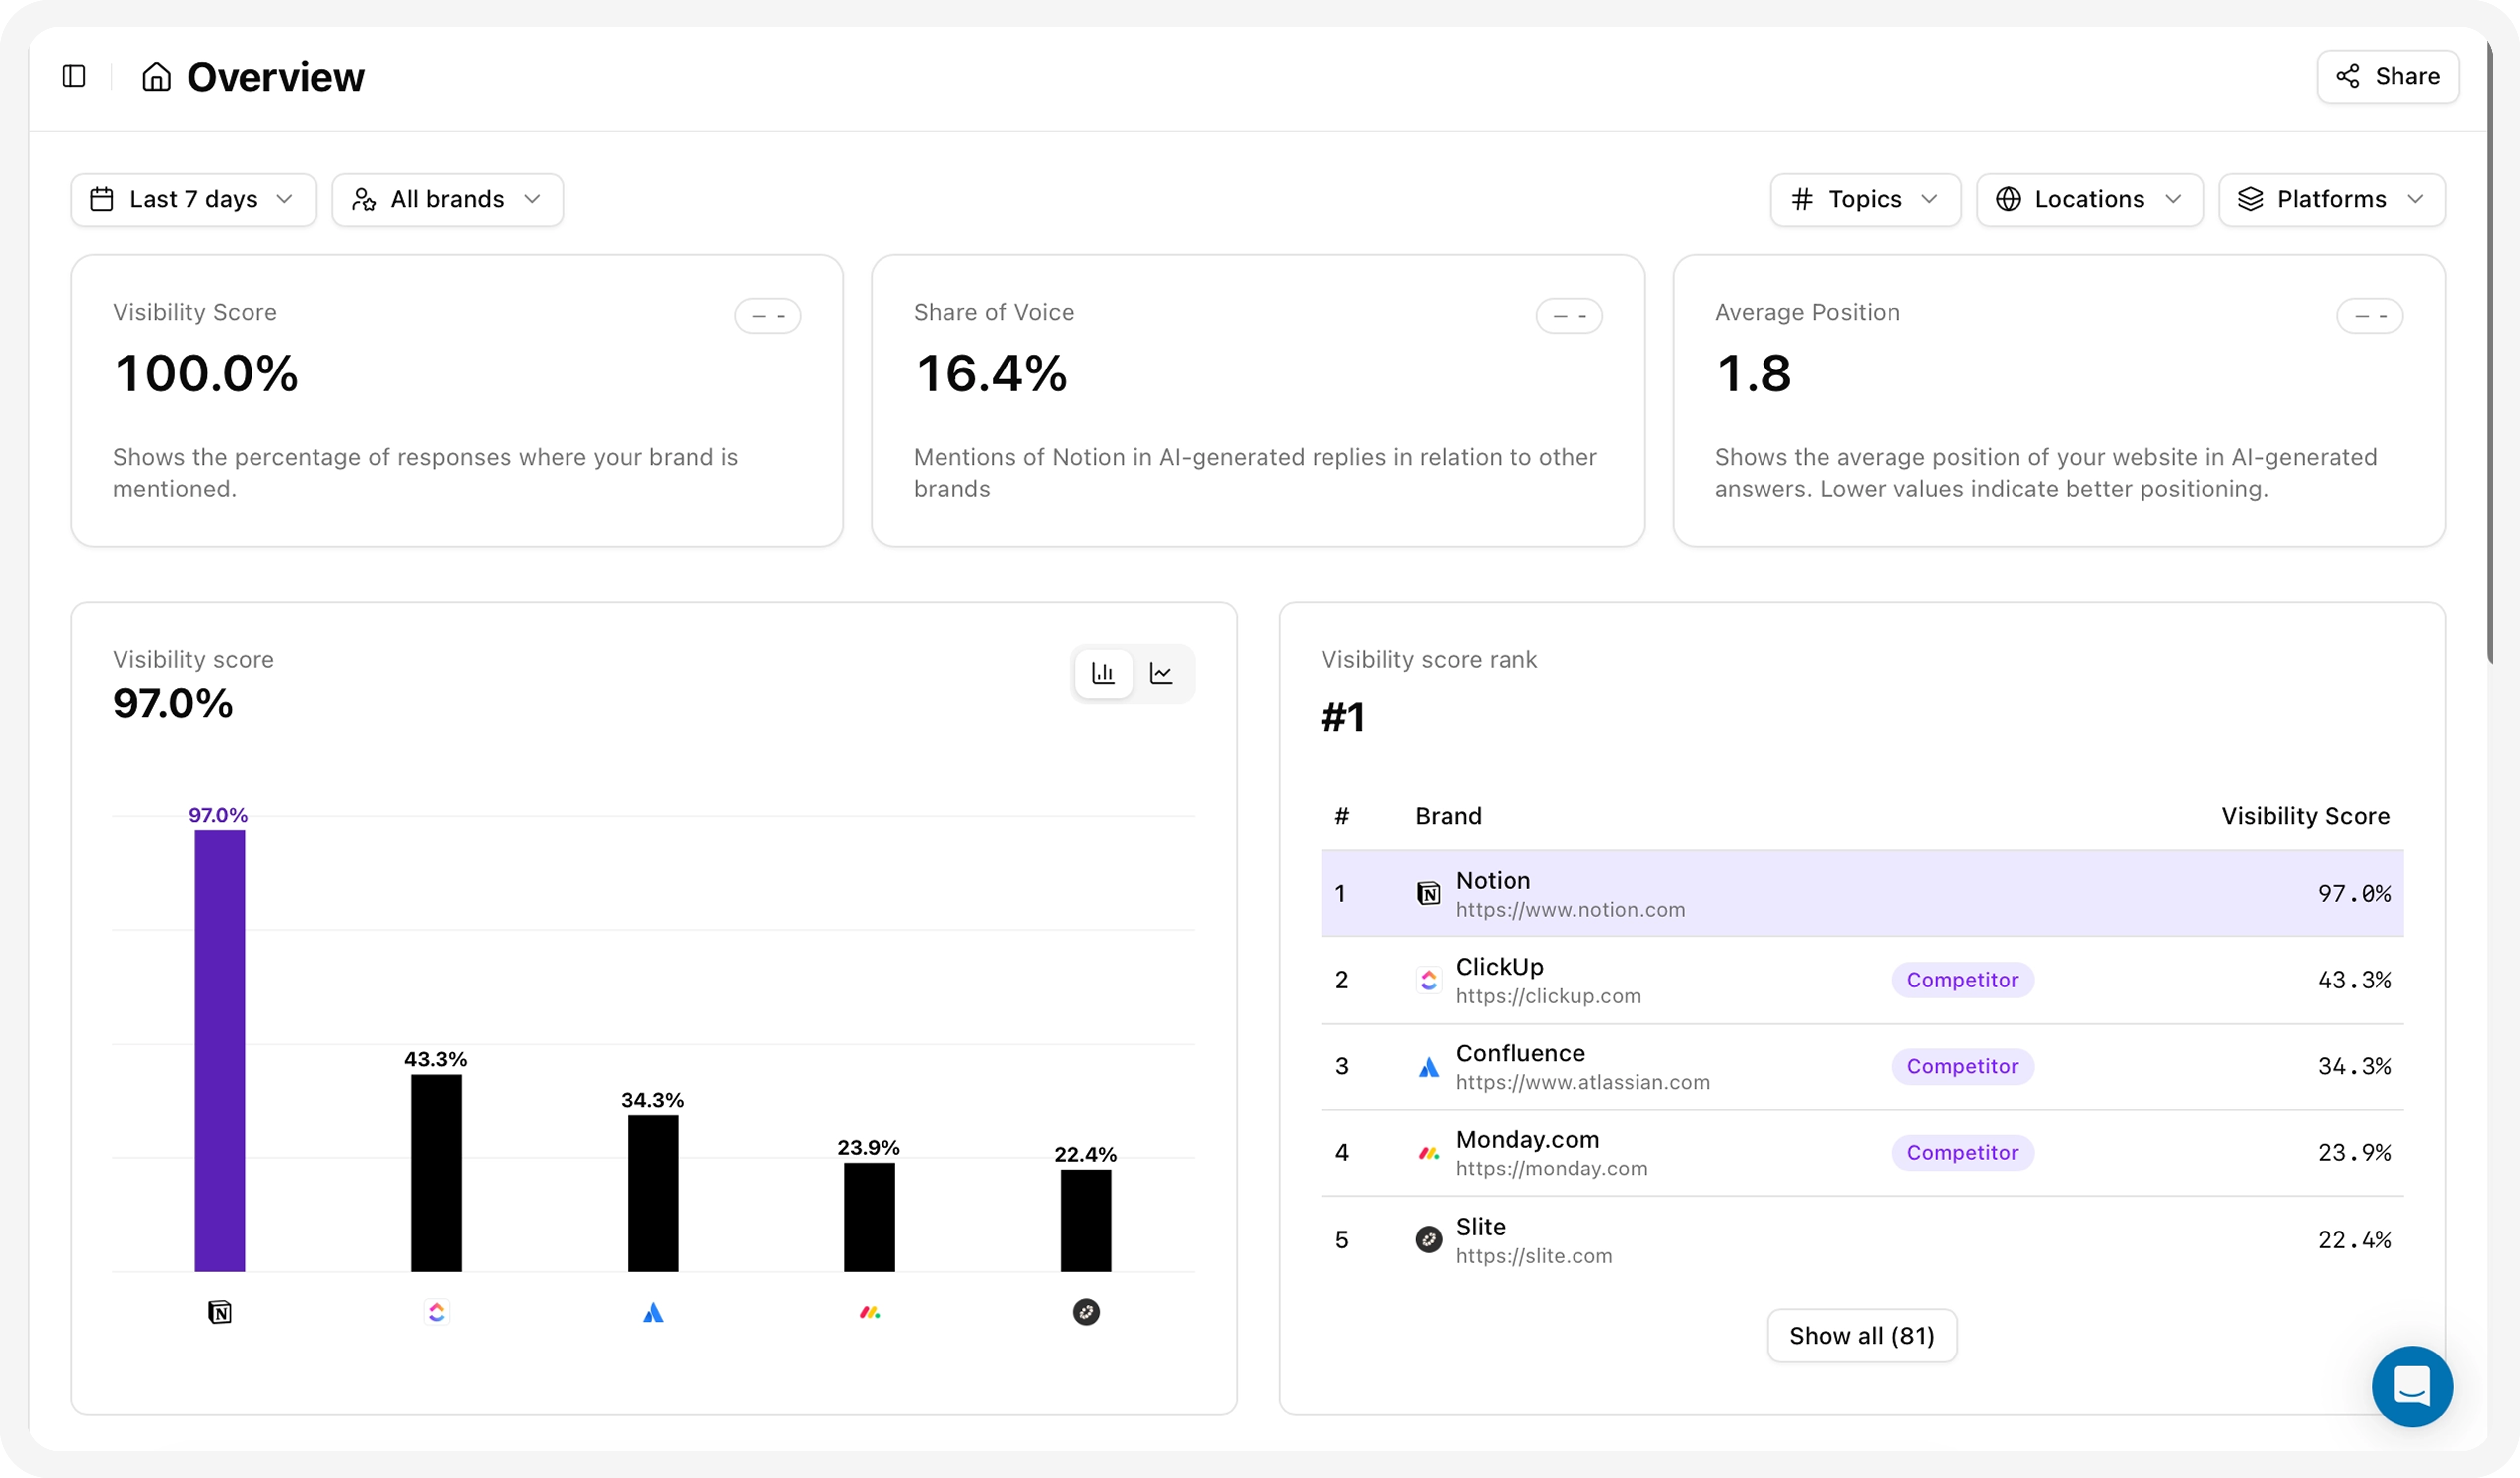Click the ClickUp logo below the bar chart

point(436,1312)
